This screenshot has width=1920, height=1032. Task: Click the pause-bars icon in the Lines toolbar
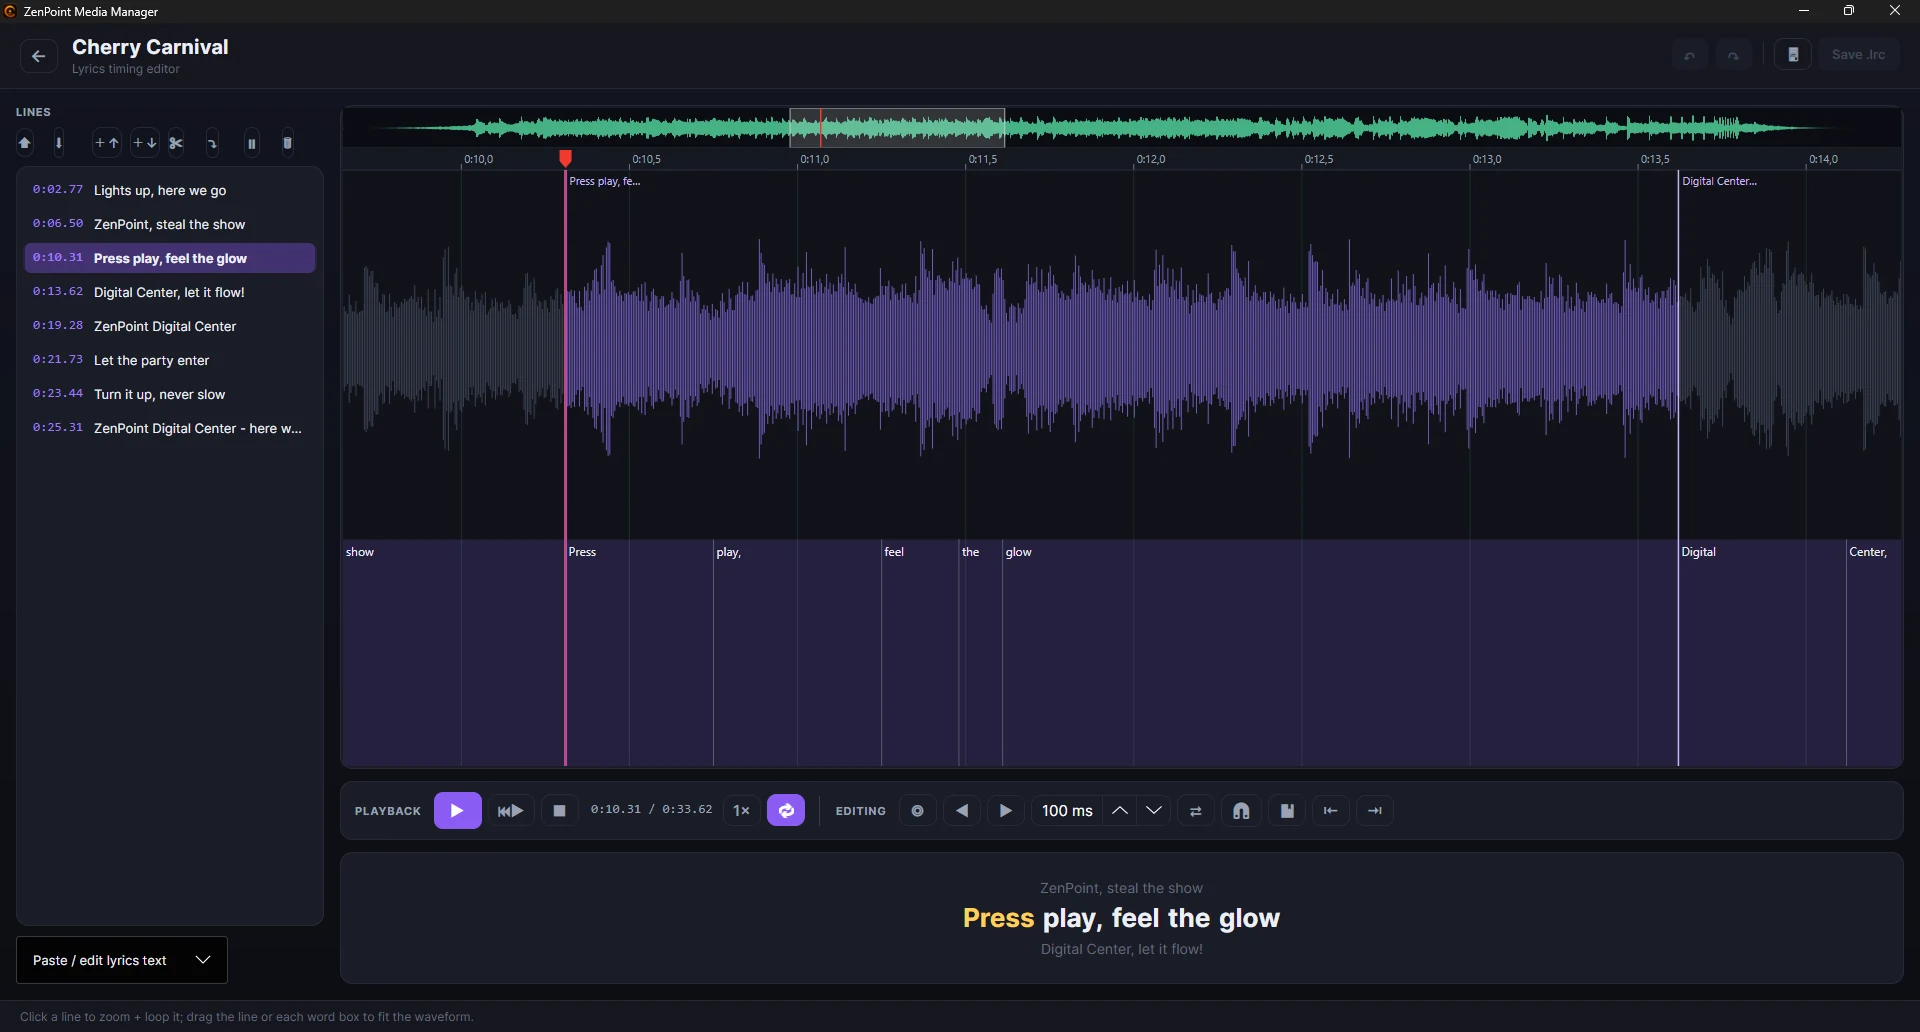pyautogui.click(x=252, y=144)
